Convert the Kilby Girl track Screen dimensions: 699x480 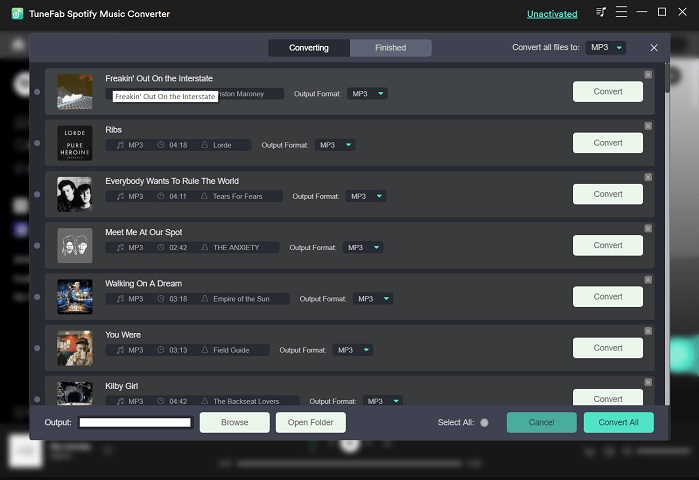pos(608,397)
